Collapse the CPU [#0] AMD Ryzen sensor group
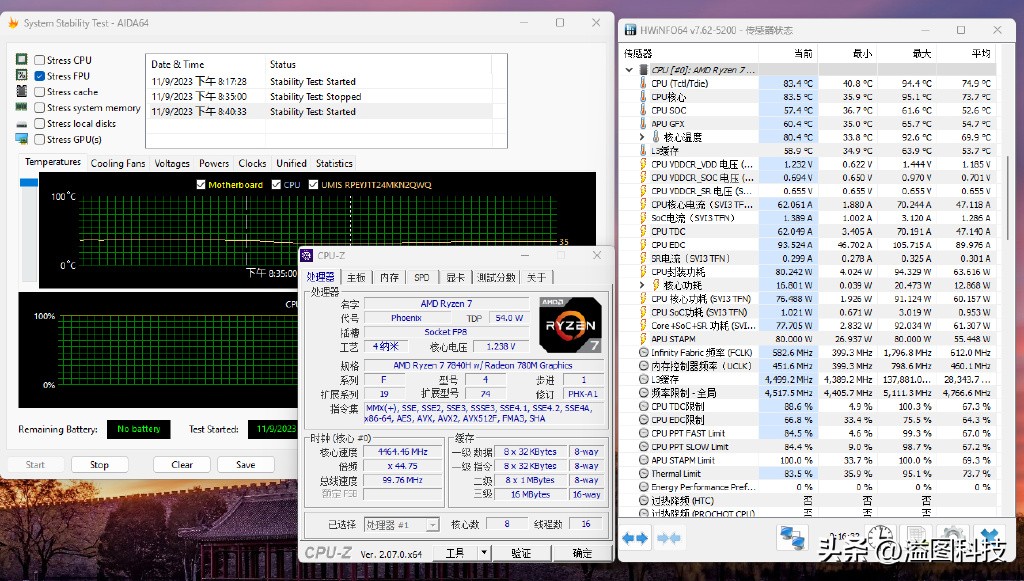Viewport: 1024px width, 581px height. click(x=629, y=69)
